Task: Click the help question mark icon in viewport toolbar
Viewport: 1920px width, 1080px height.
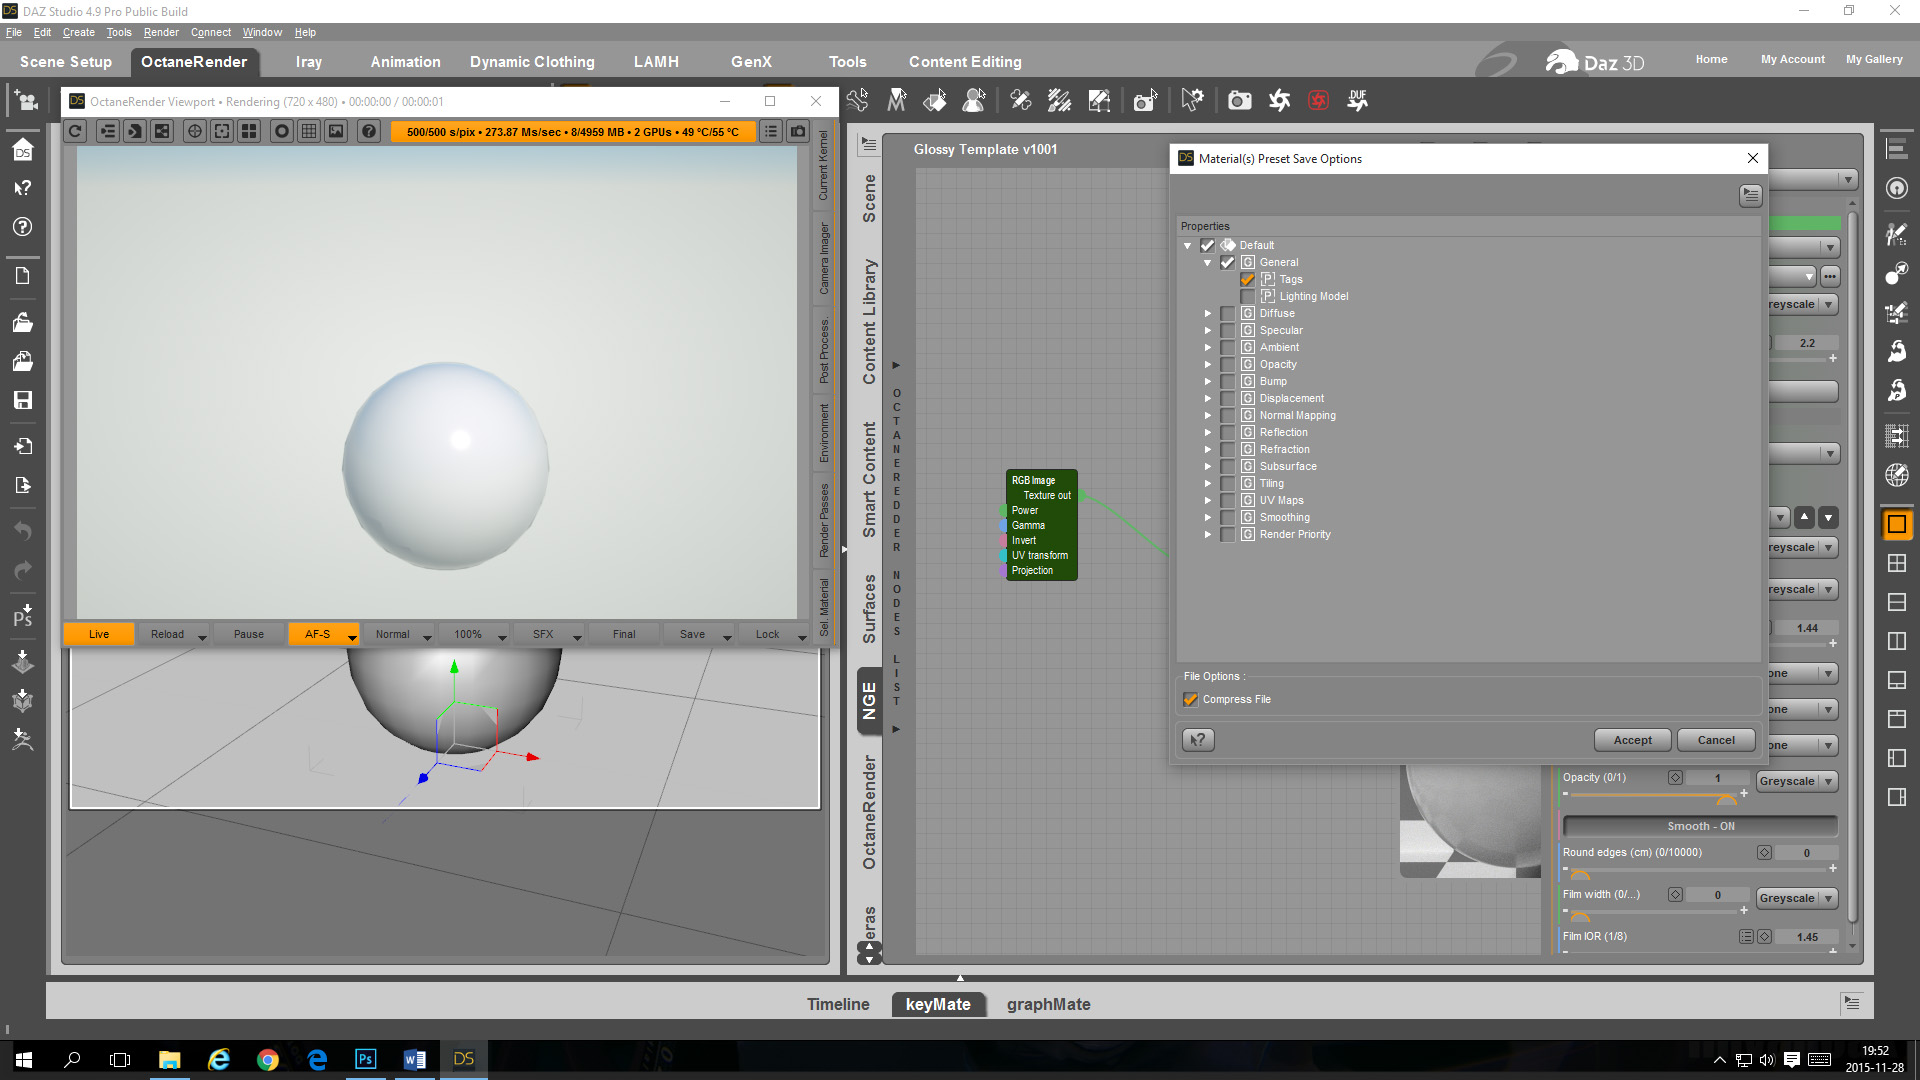Action: pos(369,131)
